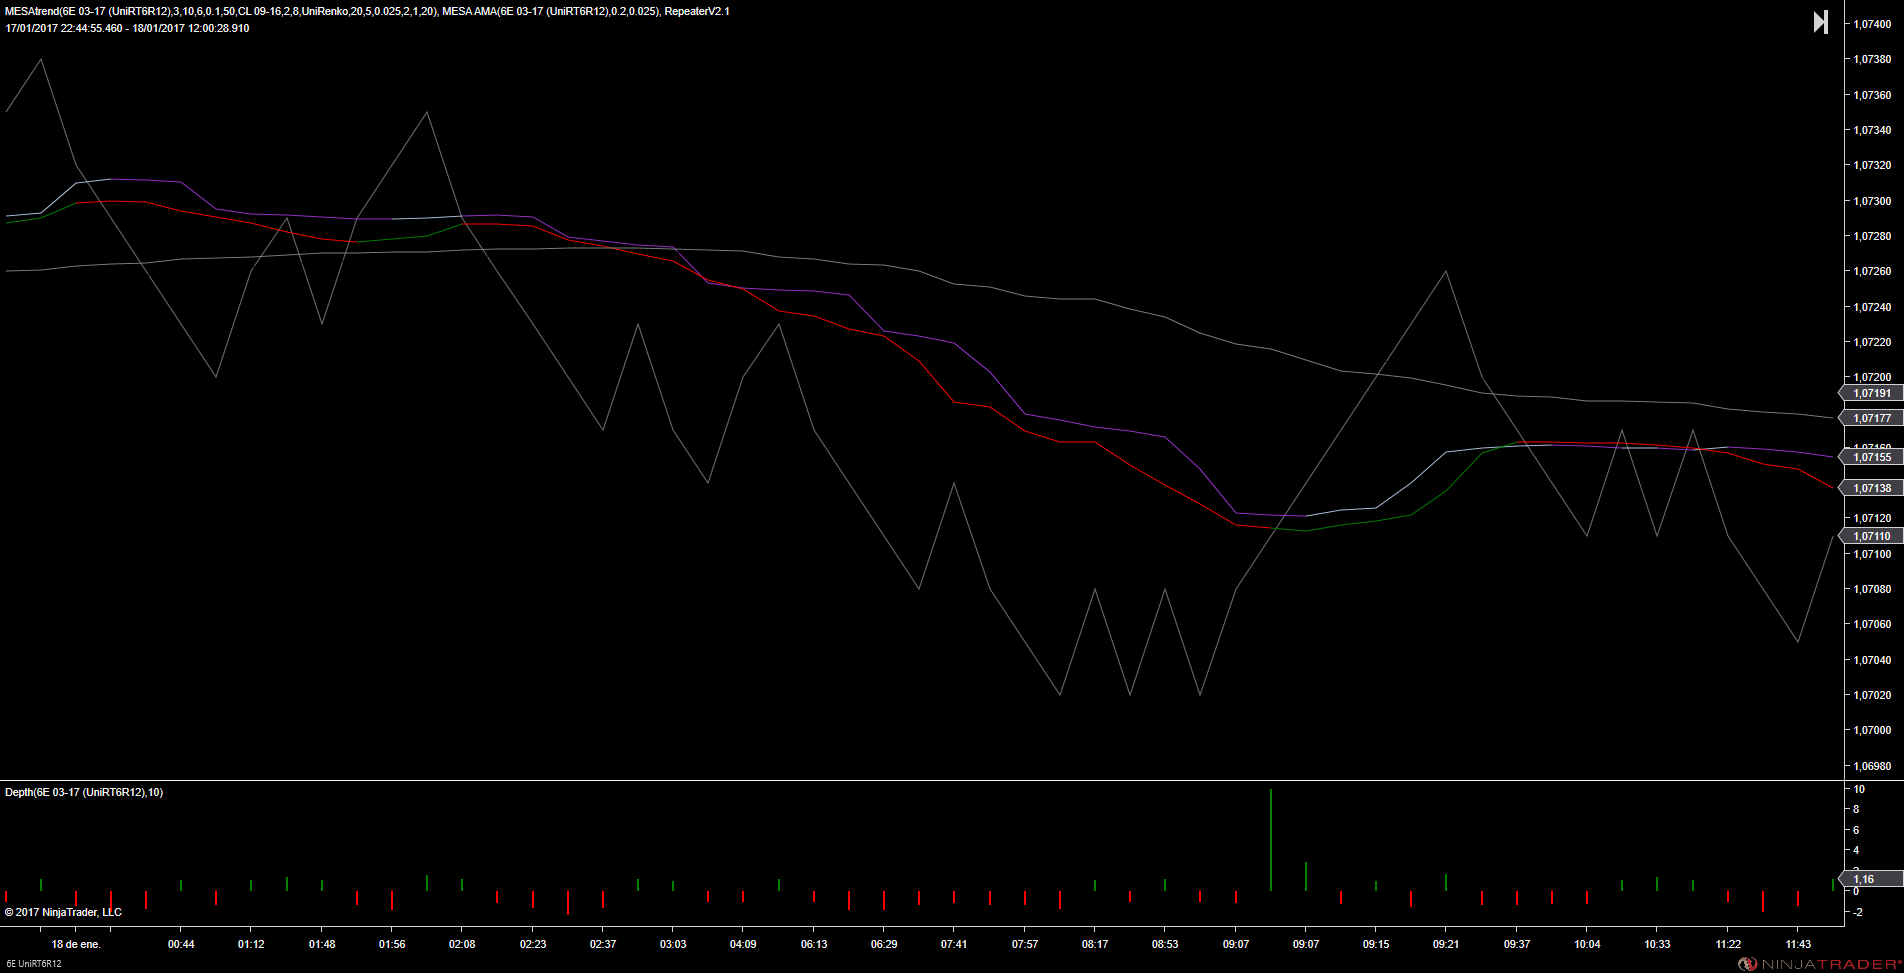The width and height of the screenshot is (1904, 973).
Task: Click the 1,07080 price axis label
Action: pos(1872,589)
